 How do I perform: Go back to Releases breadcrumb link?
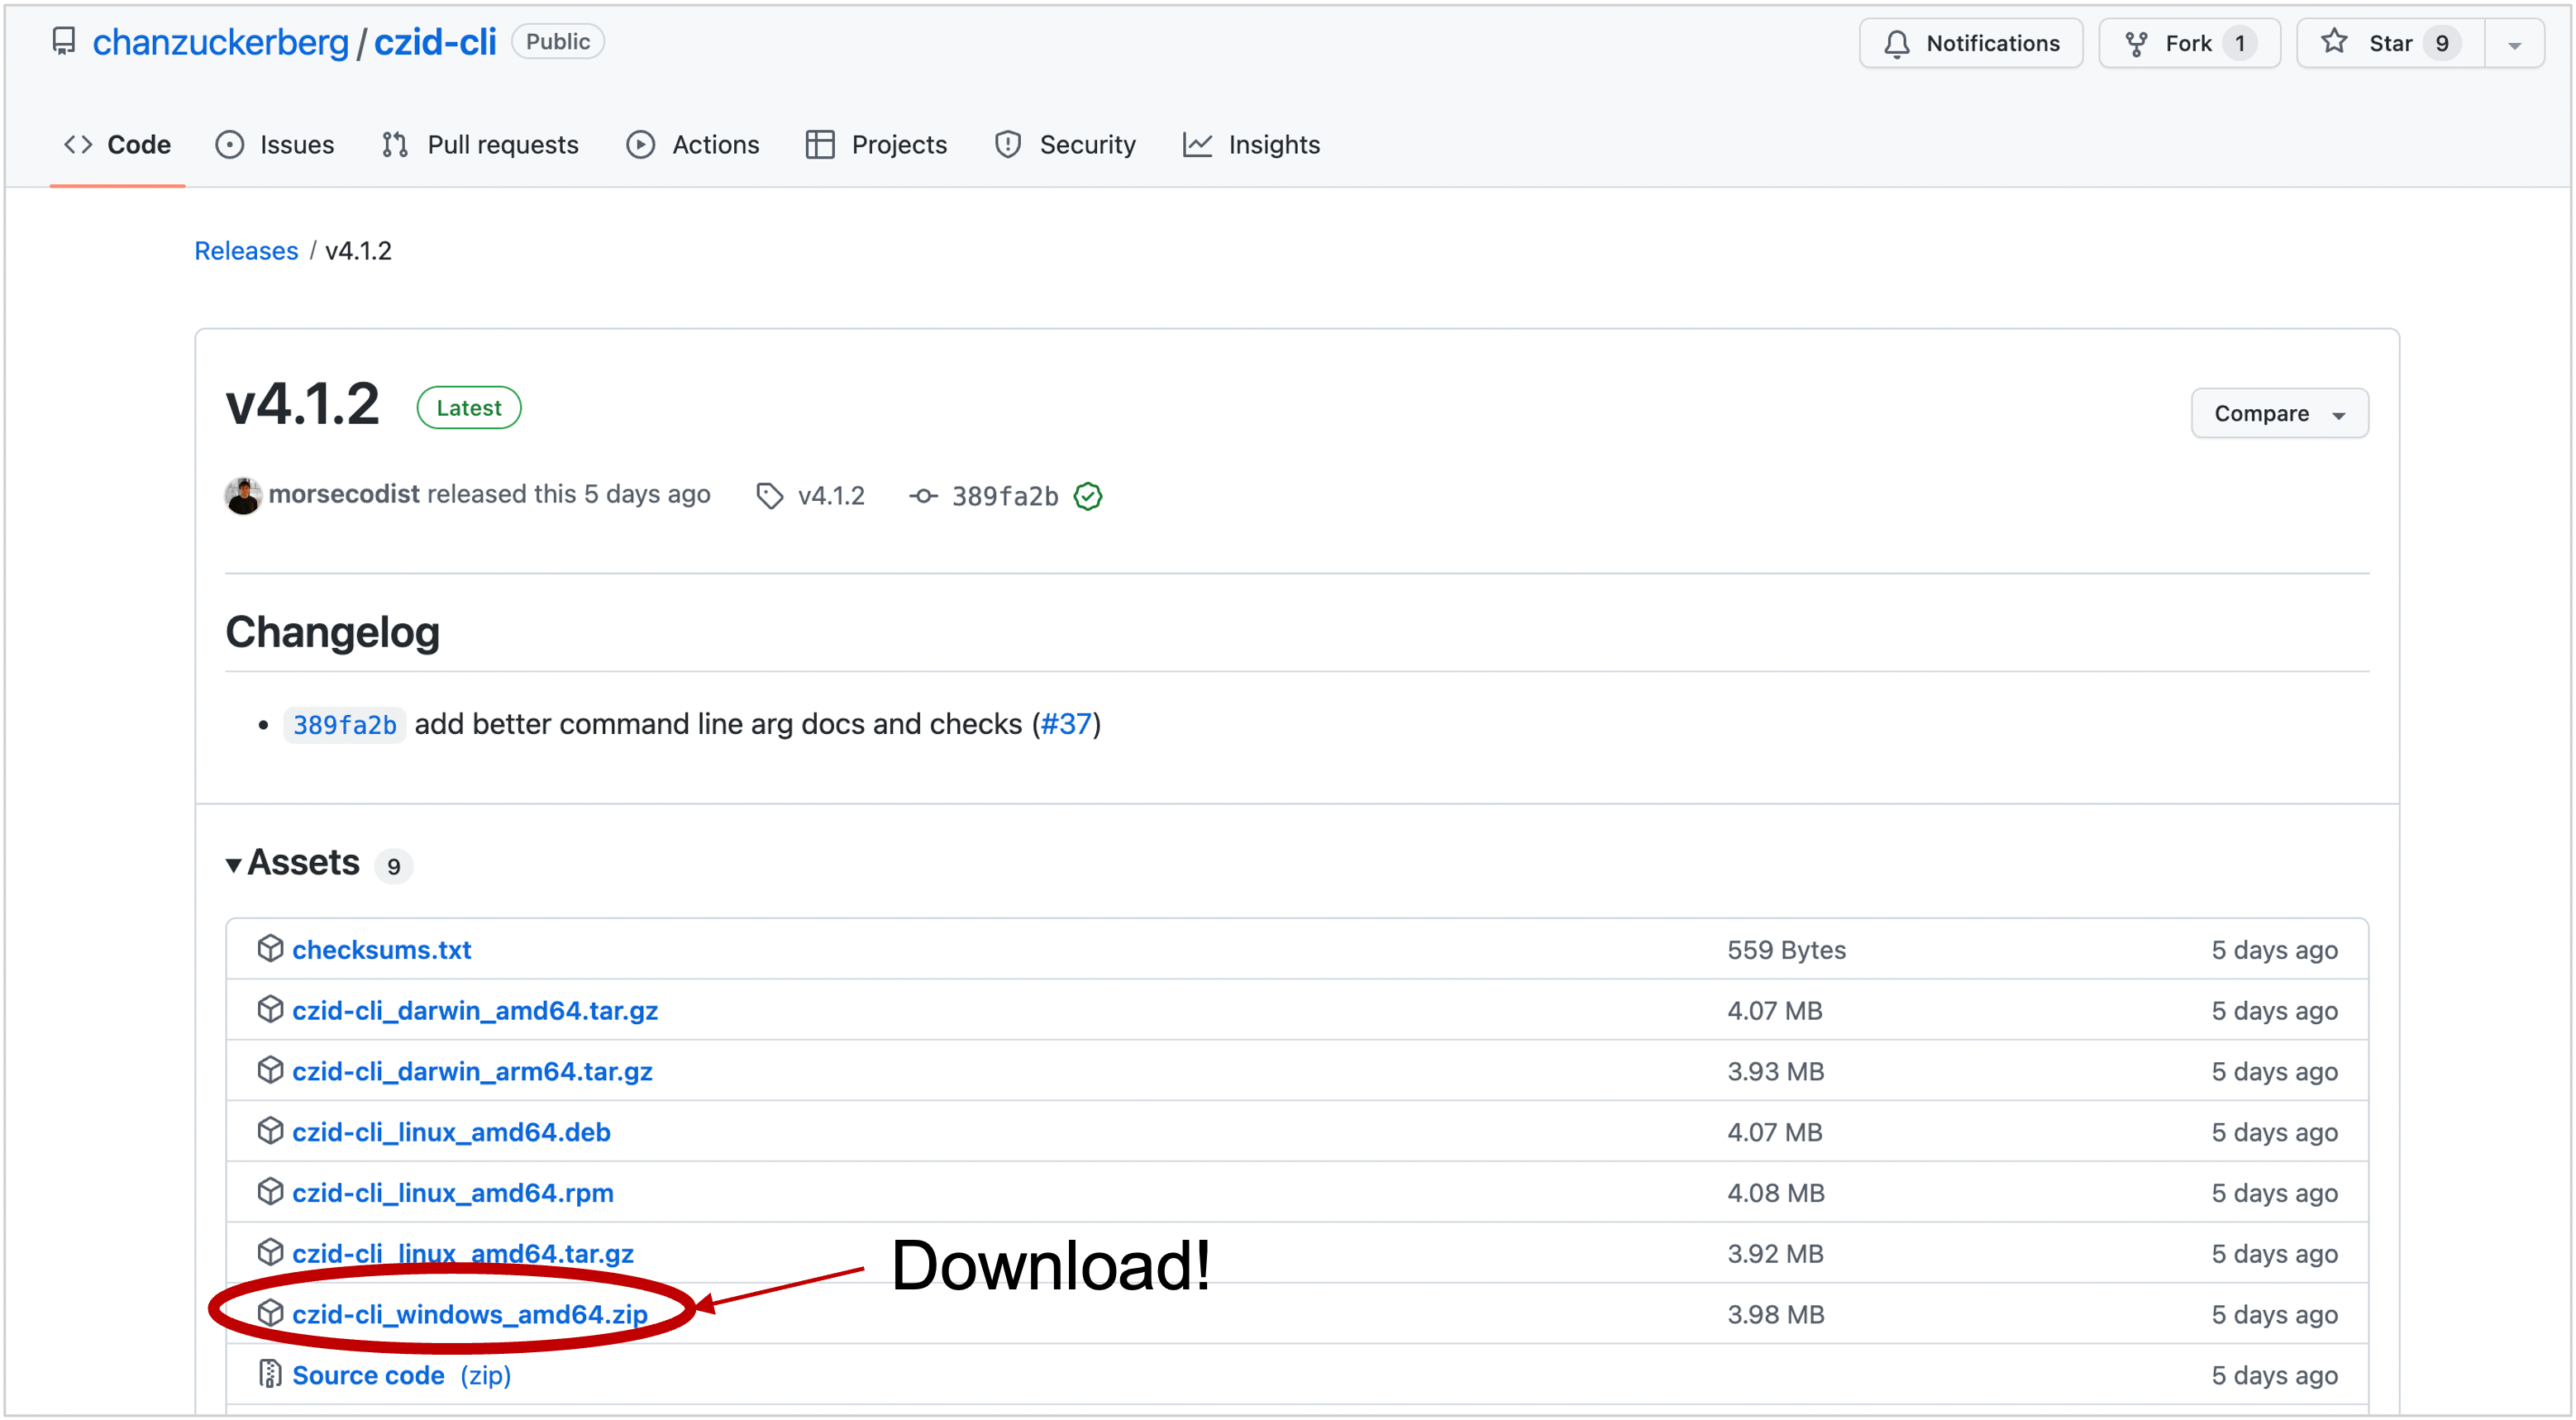(246, 250)
